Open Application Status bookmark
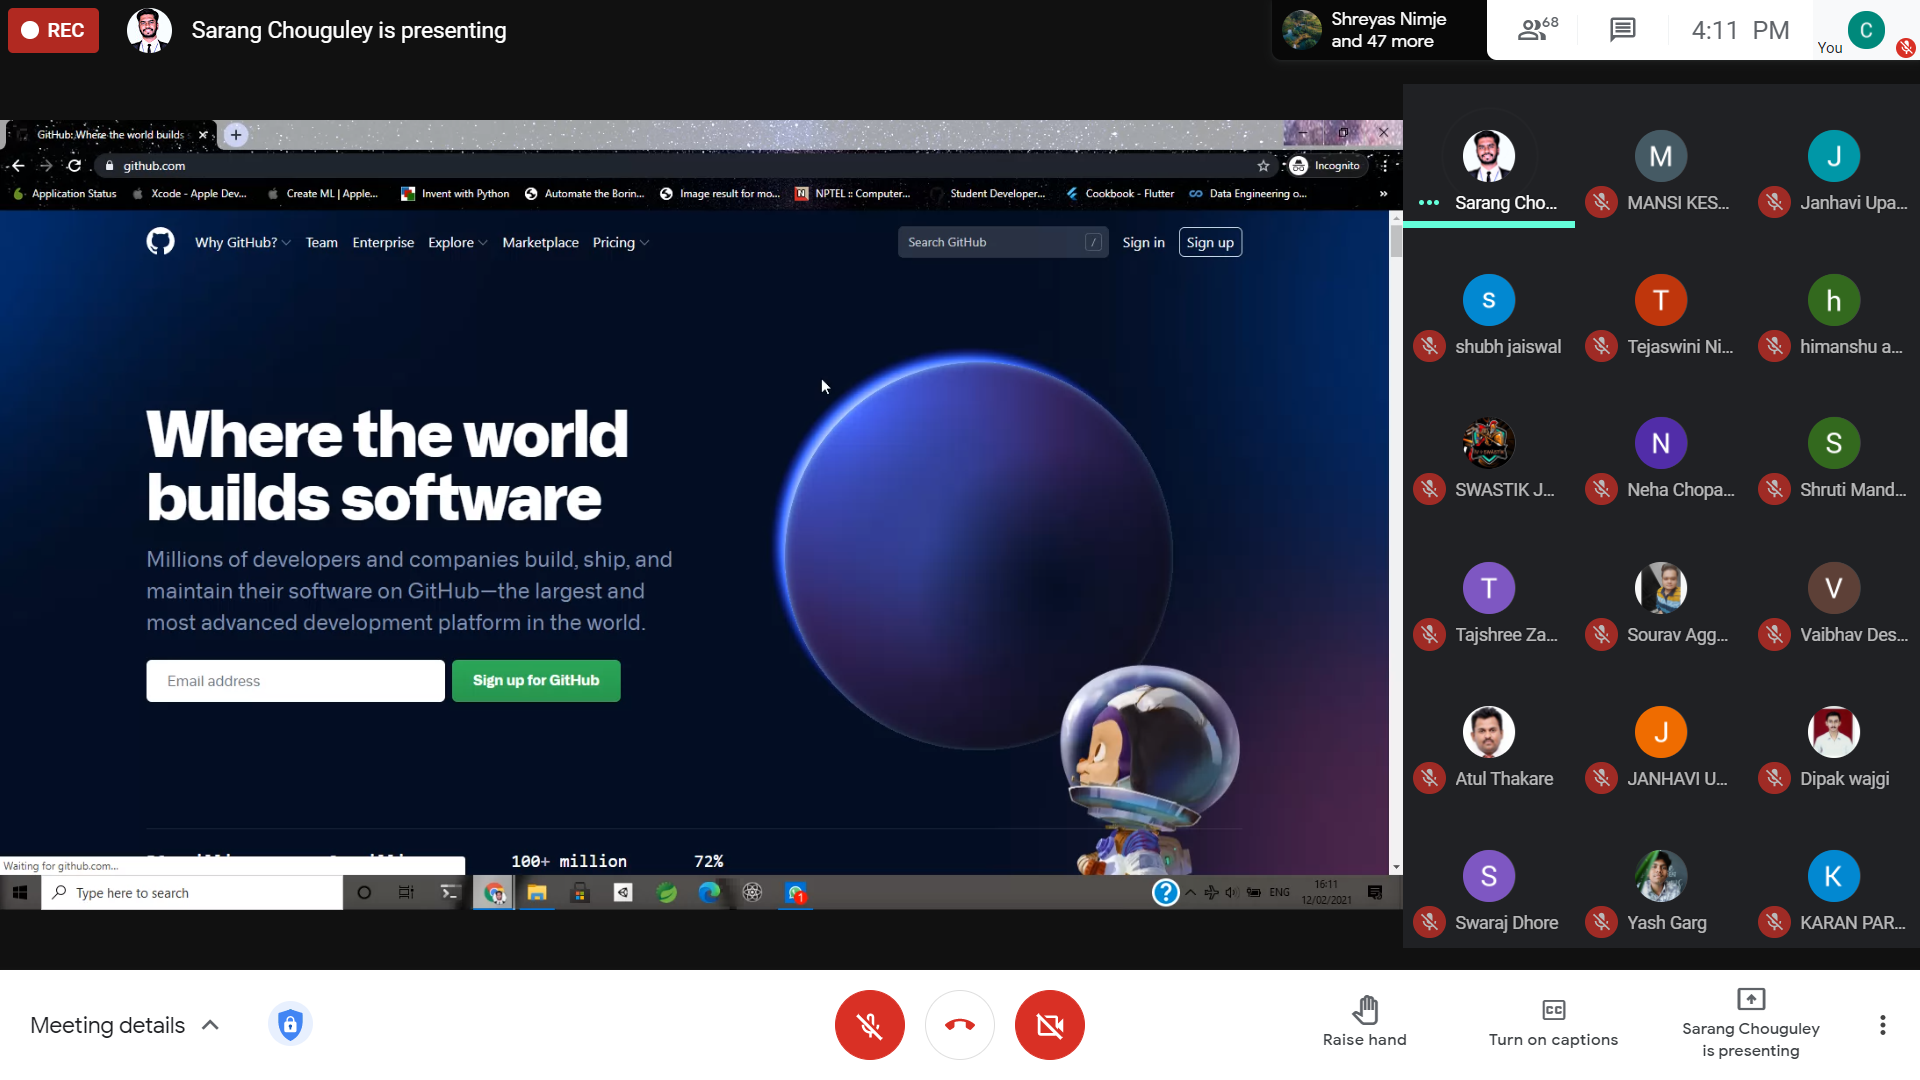The width and height of the screenshot is (1920, 1080). pos(65,193)
